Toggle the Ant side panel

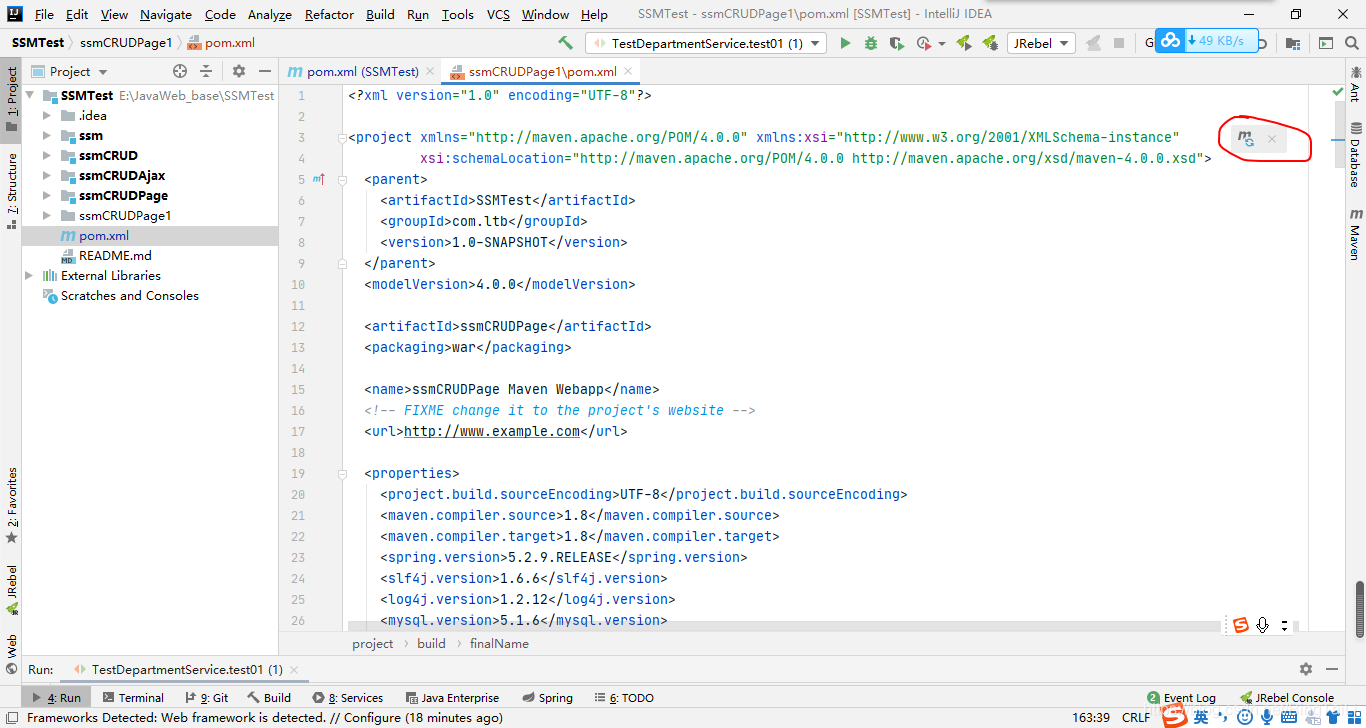click(1355, 84)
